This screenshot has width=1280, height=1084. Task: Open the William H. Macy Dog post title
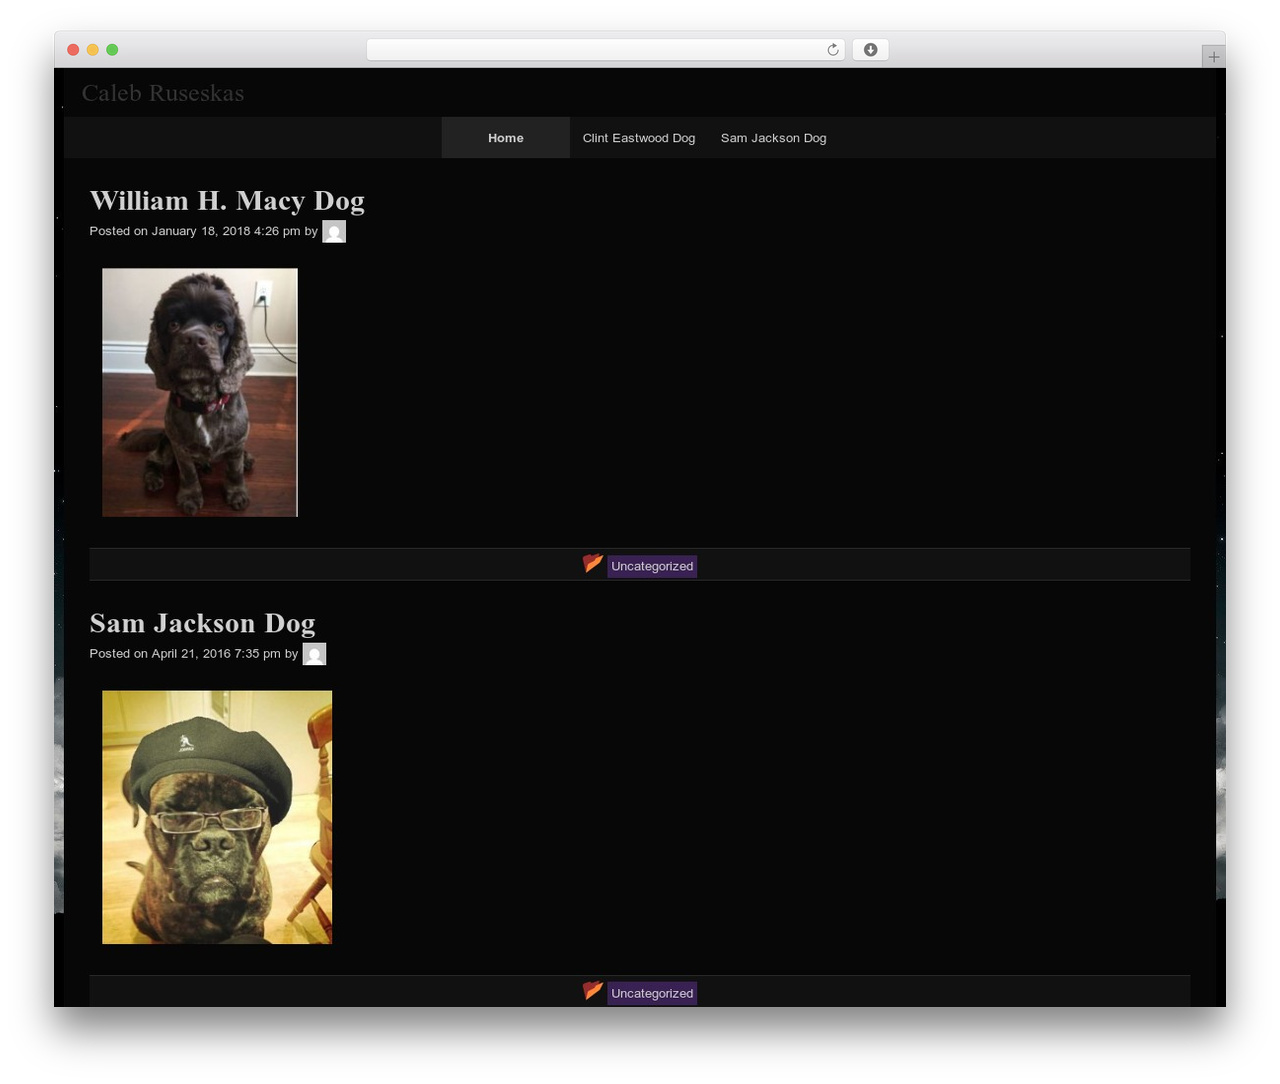click(x=227, y=201)
